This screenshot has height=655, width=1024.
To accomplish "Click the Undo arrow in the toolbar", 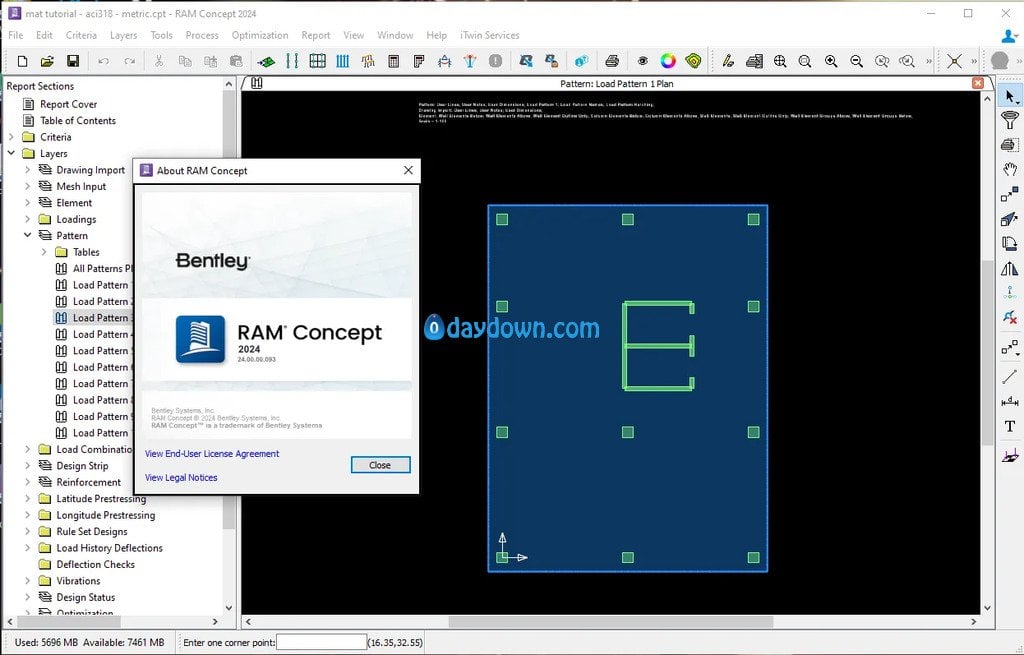I will click(x=103, y=61).
